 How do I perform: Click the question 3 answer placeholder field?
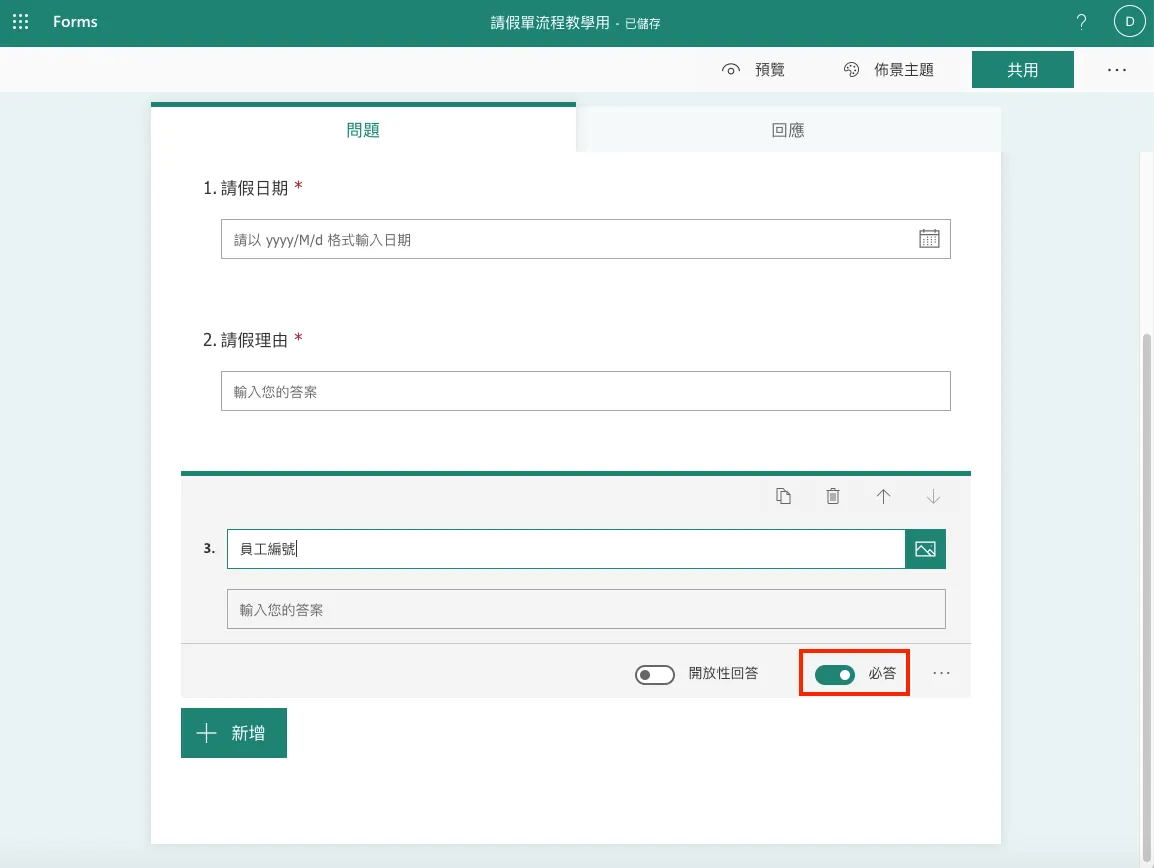point(586,609)
